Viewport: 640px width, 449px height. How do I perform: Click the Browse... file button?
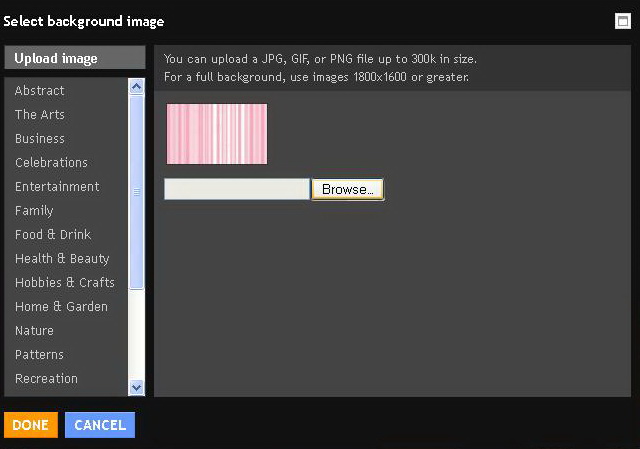(347, 189)
